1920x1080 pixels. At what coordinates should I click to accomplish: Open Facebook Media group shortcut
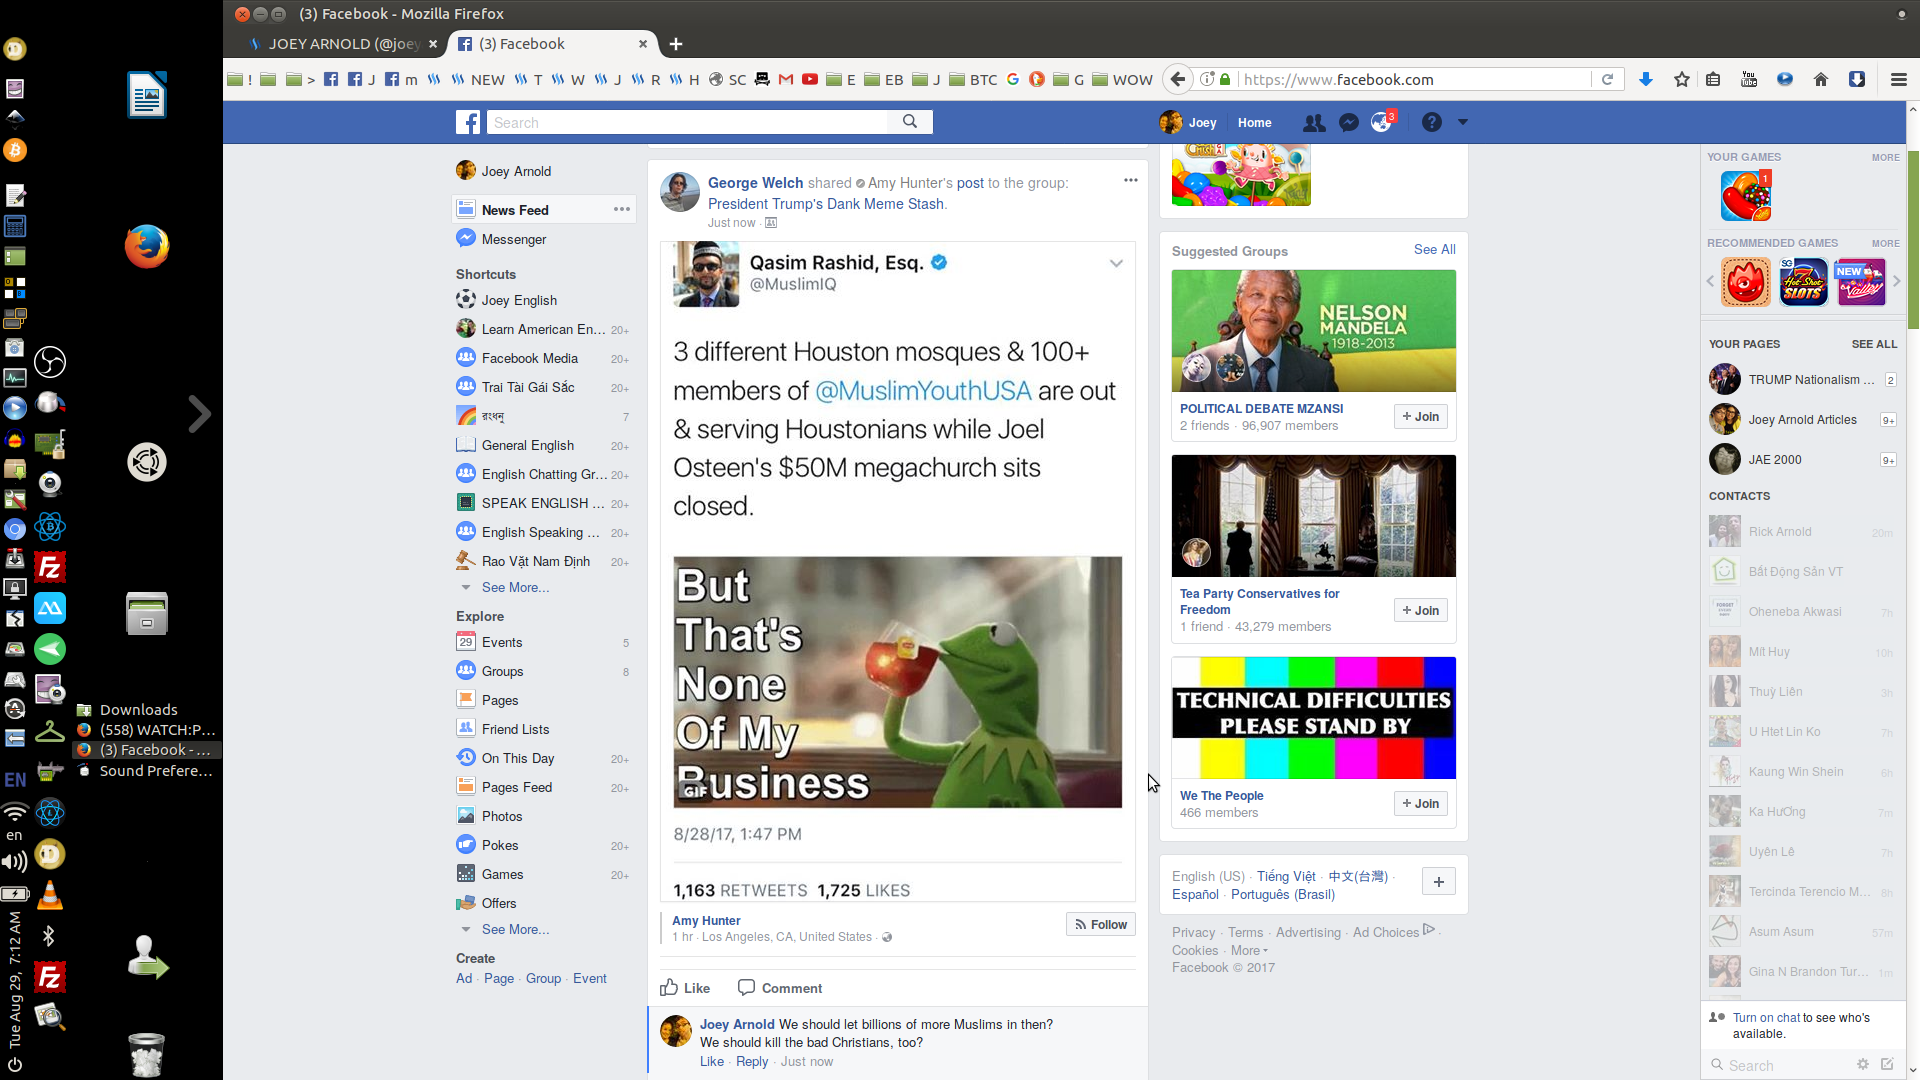(530, 358)
